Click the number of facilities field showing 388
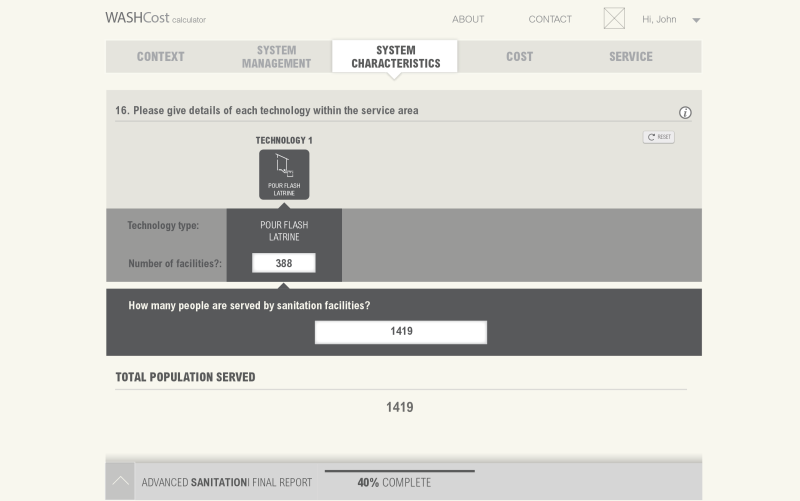The image size is (800, 501). click(284, 263)
